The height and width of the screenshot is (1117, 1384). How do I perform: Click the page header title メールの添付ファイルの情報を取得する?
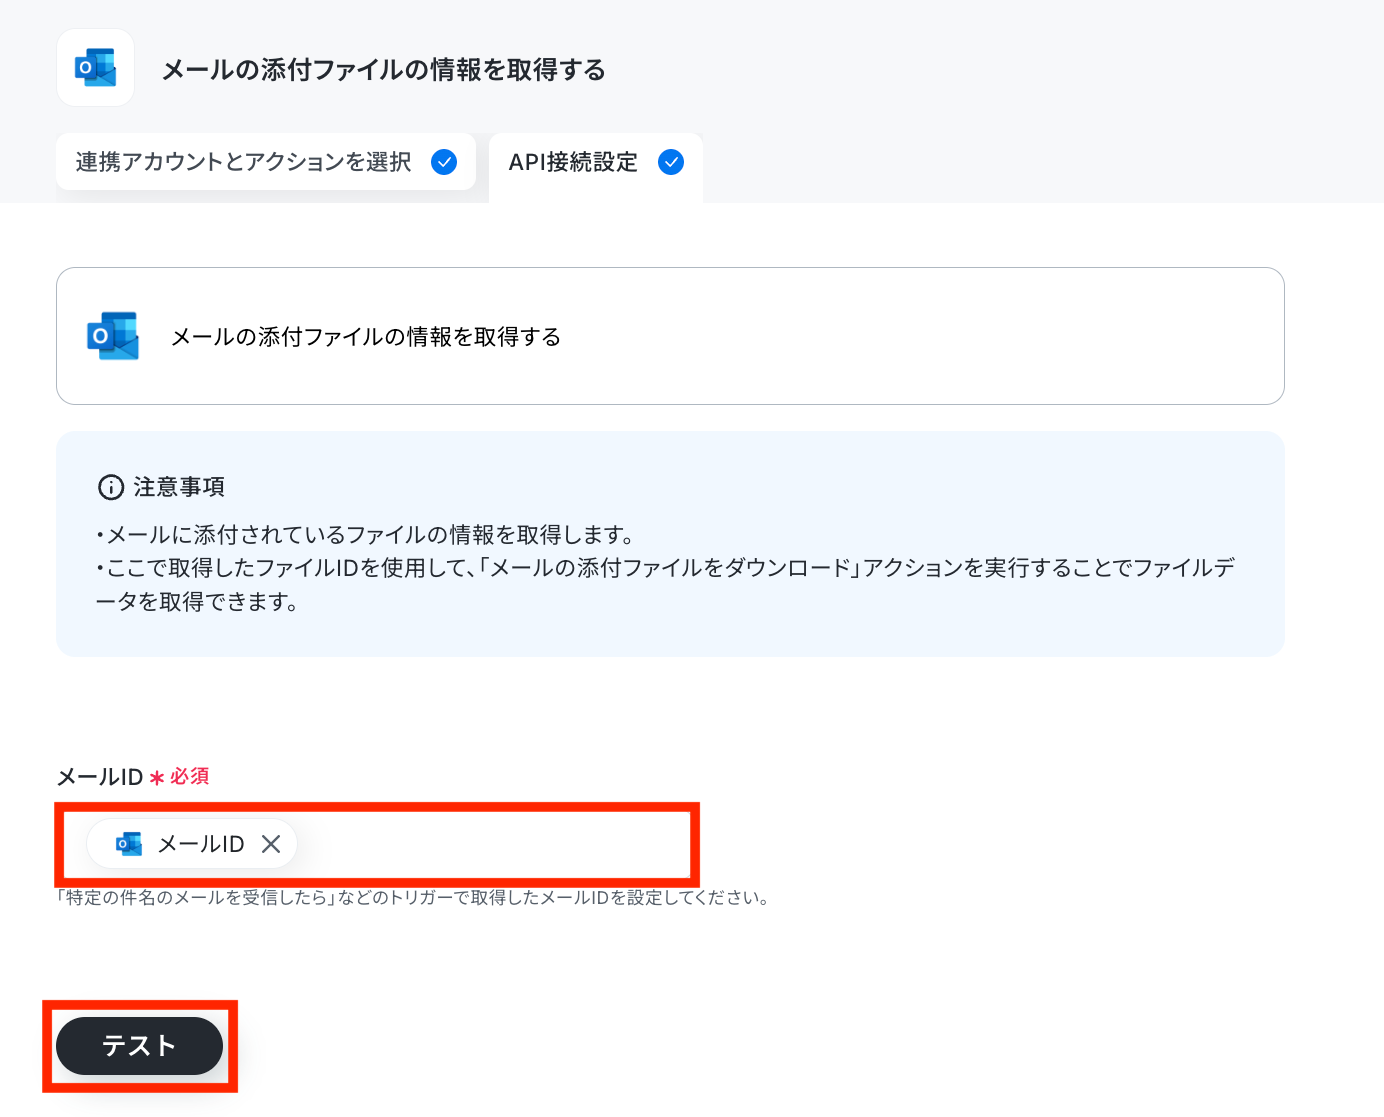[x=384, y=70]
